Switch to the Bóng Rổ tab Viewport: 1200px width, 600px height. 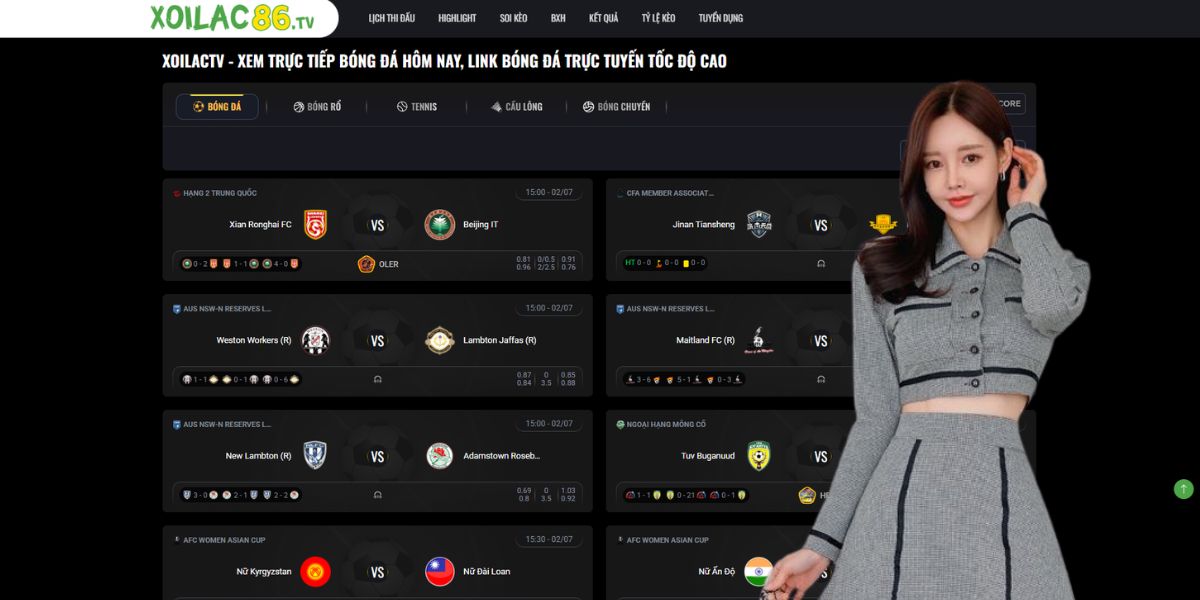pyautogui.click(x=317, y=106)
